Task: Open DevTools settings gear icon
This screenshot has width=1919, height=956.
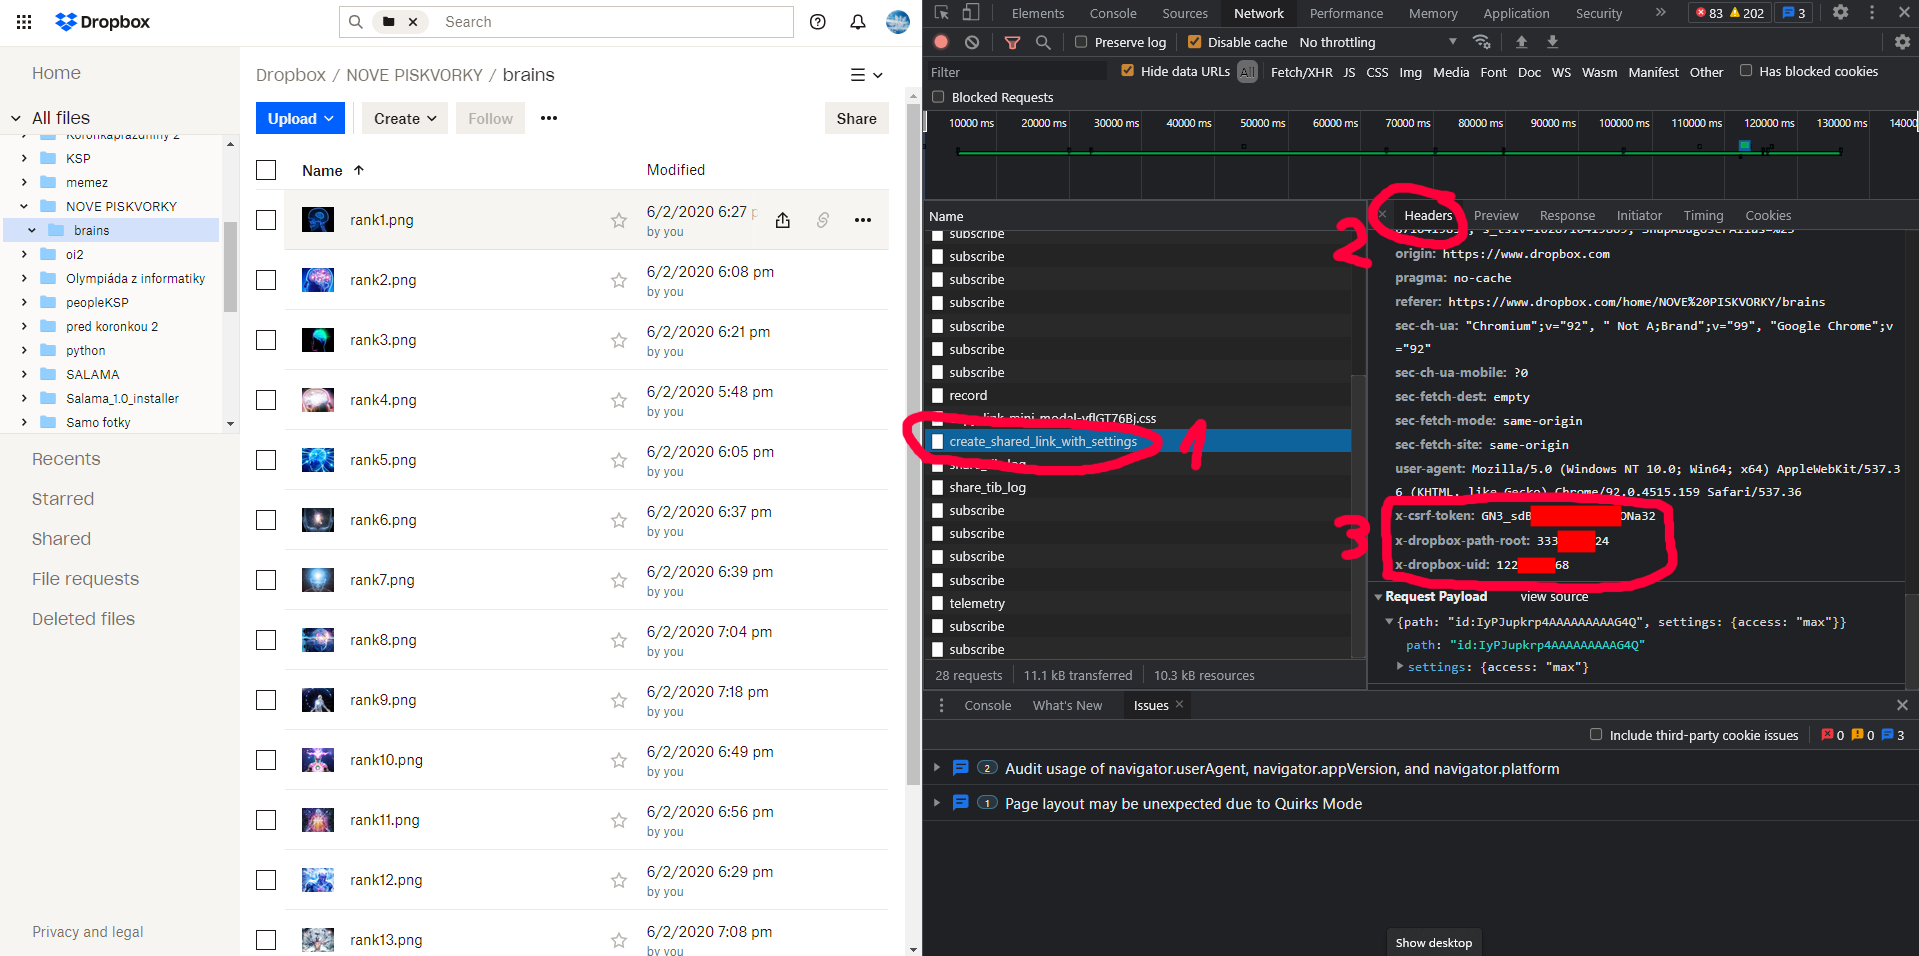Action: pyautogui.click(x=1840, y=13)
